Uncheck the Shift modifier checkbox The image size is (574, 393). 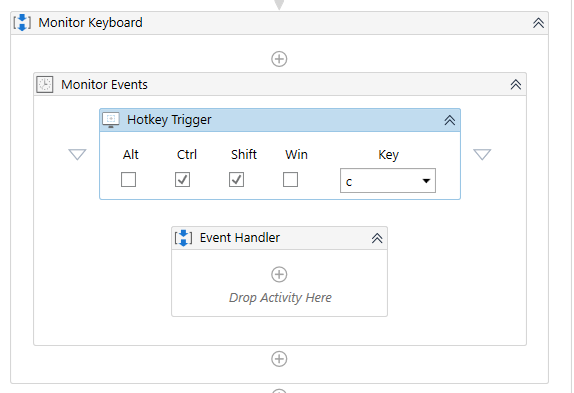coord(236,180)
